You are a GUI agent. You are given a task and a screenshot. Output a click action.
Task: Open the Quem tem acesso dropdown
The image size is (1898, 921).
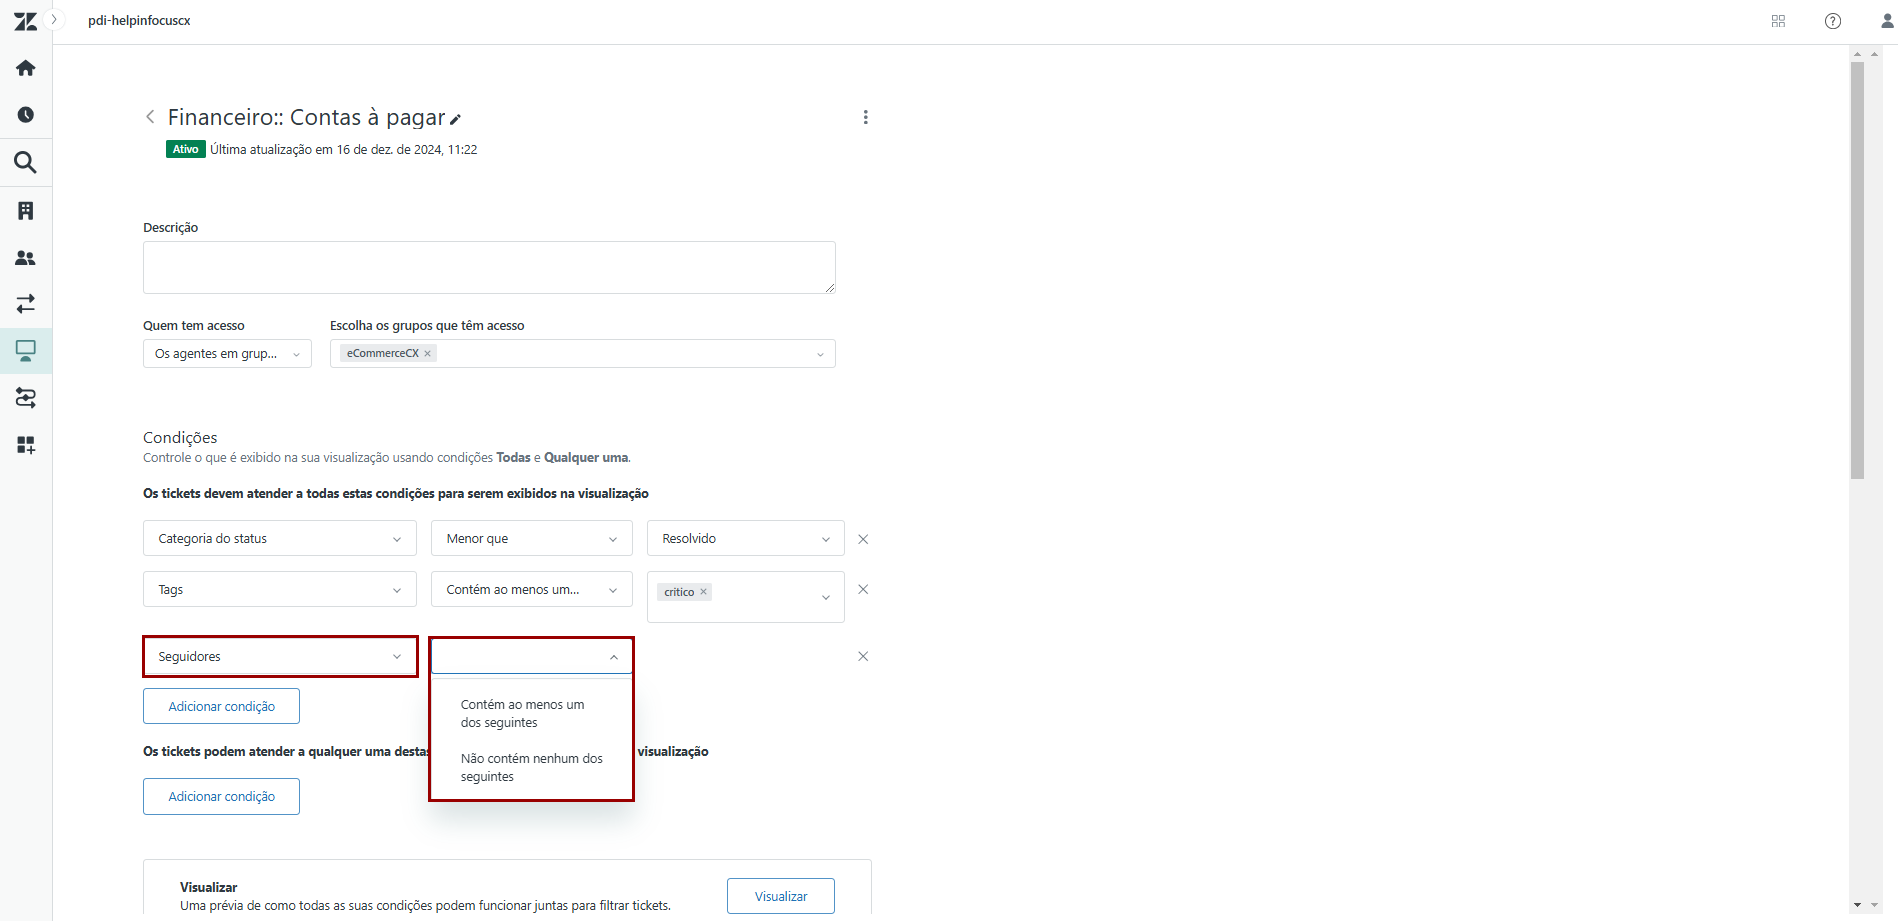(227, 354)
